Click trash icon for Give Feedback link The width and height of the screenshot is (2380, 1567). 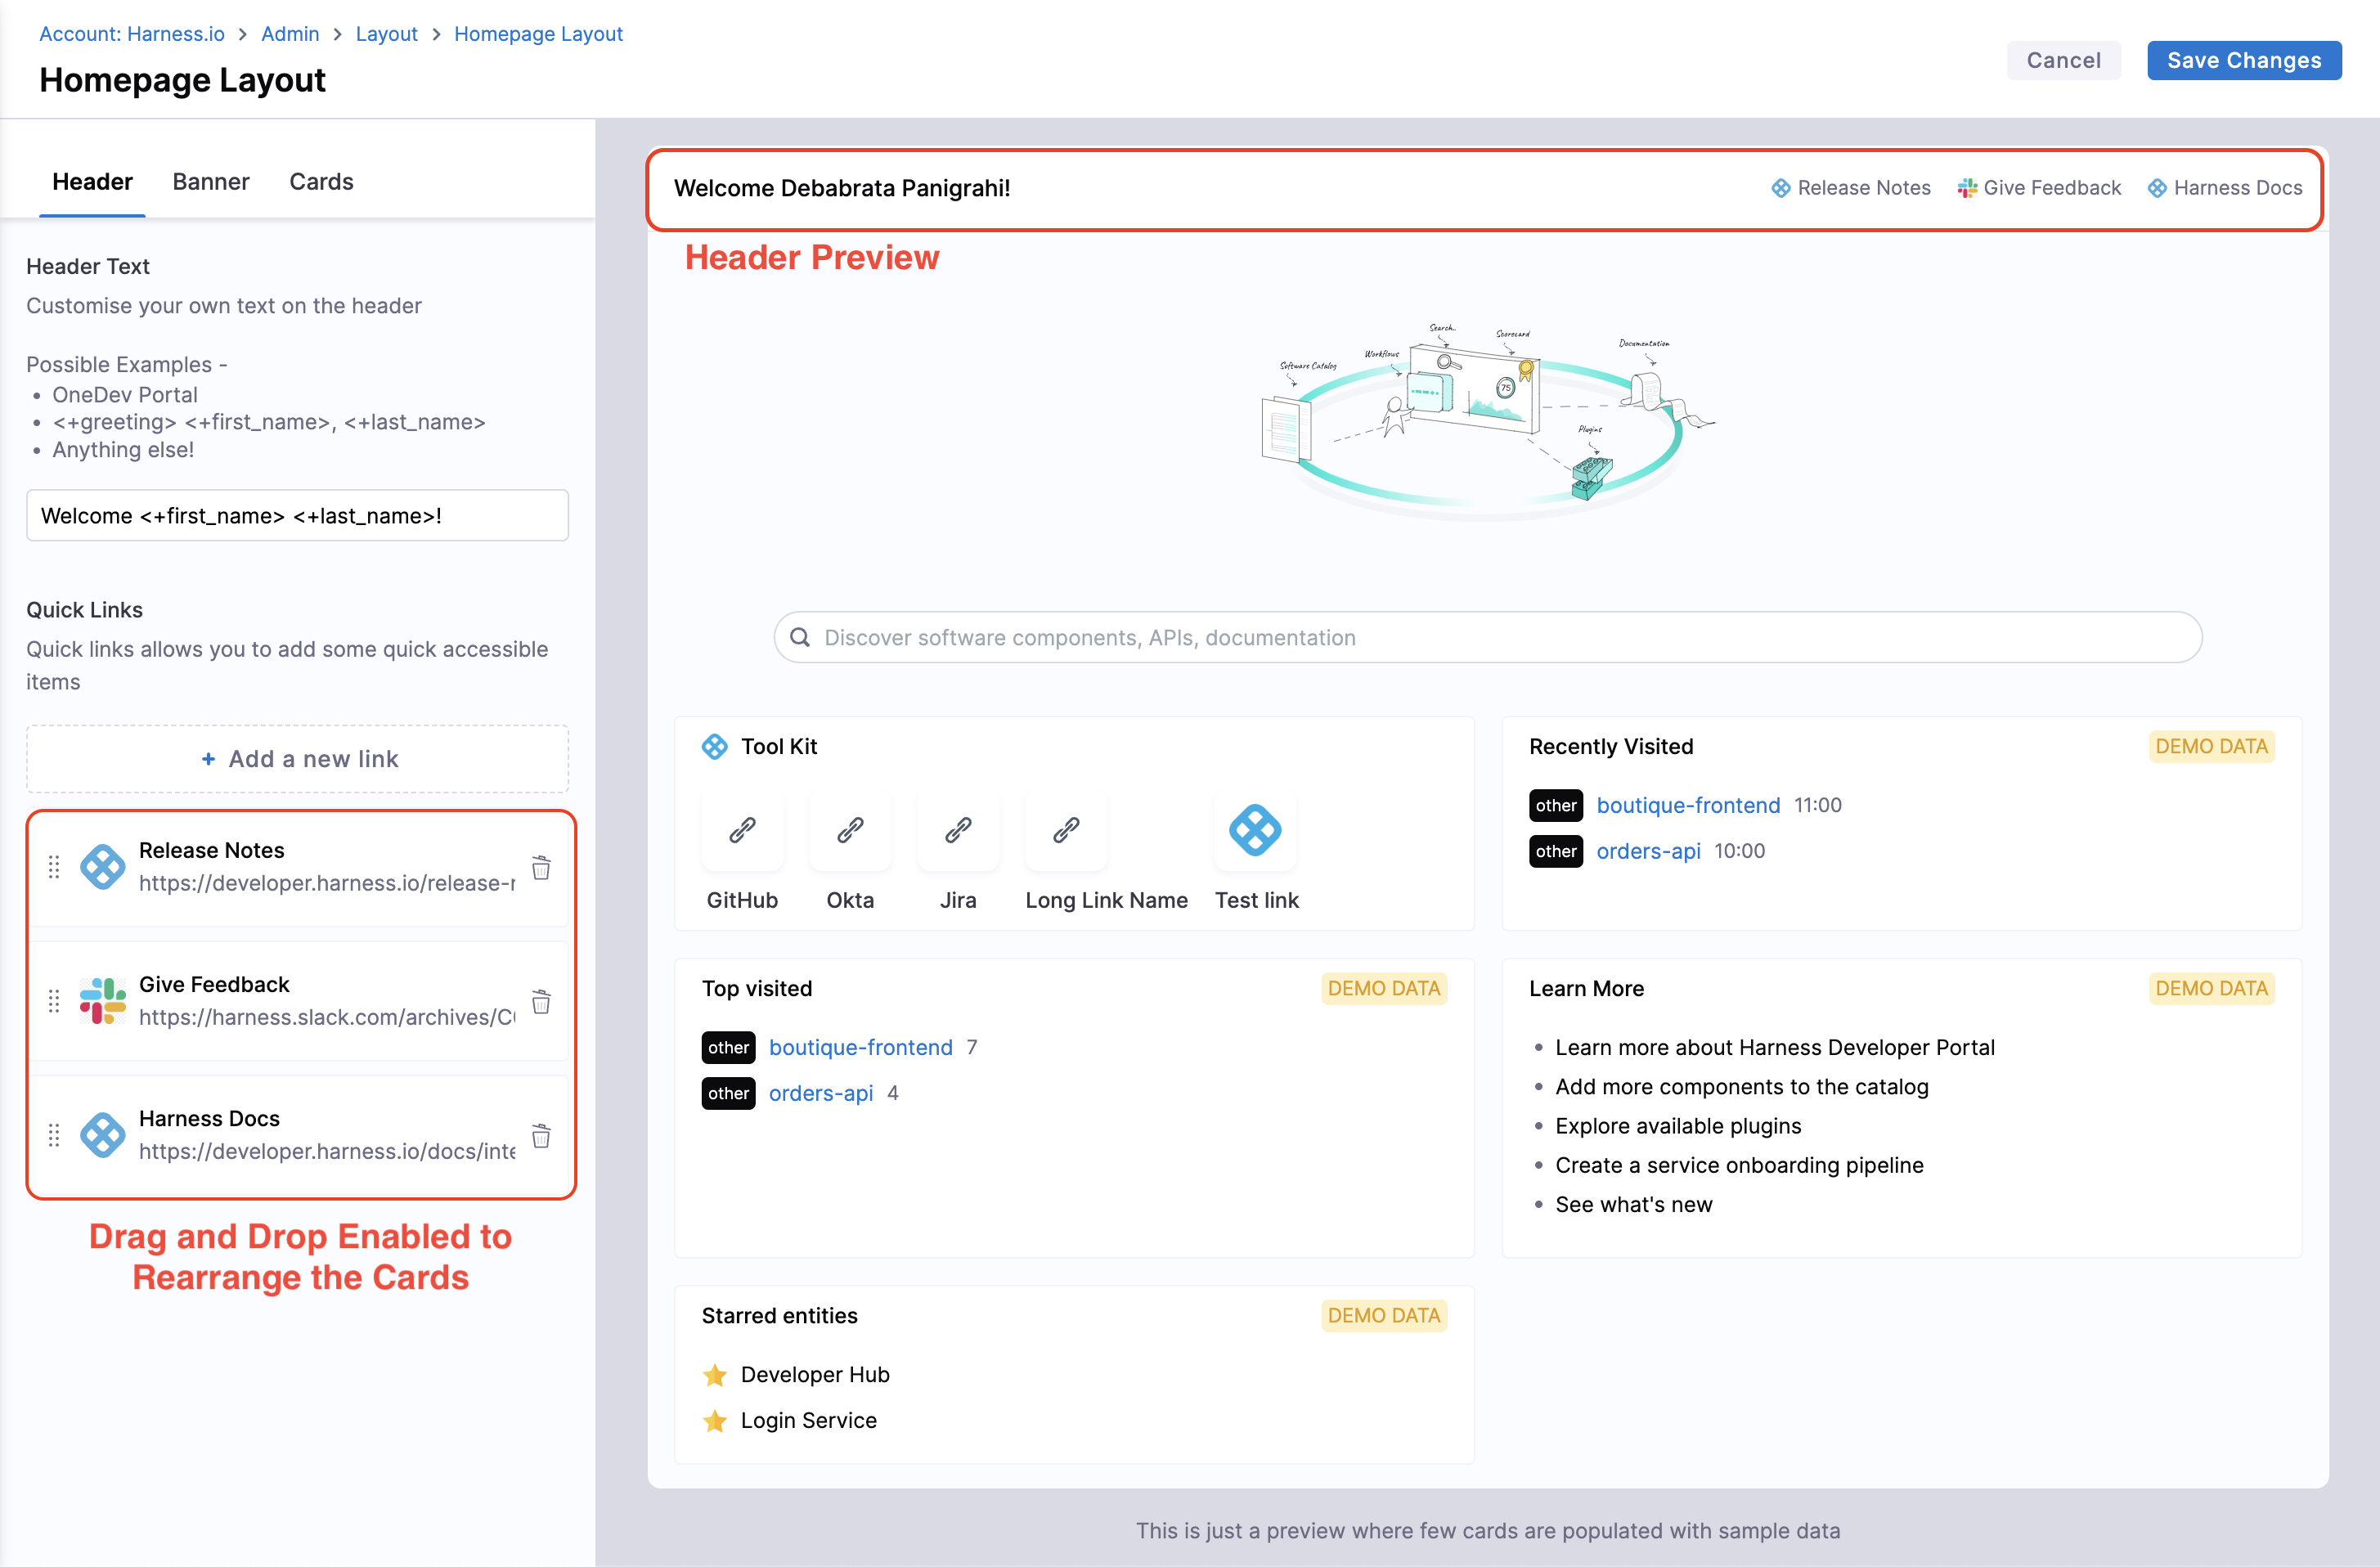(x=541, y=1001)
